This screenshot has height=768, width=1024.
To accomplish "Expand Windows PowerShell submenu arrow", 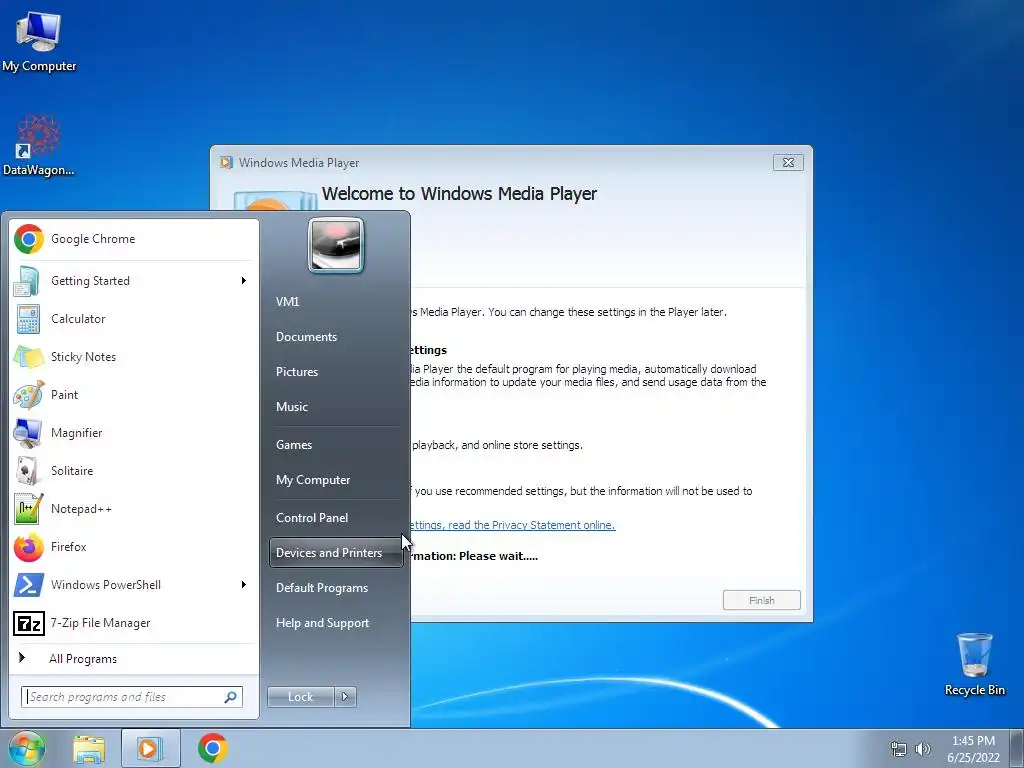I will click(x=244, y=584).
